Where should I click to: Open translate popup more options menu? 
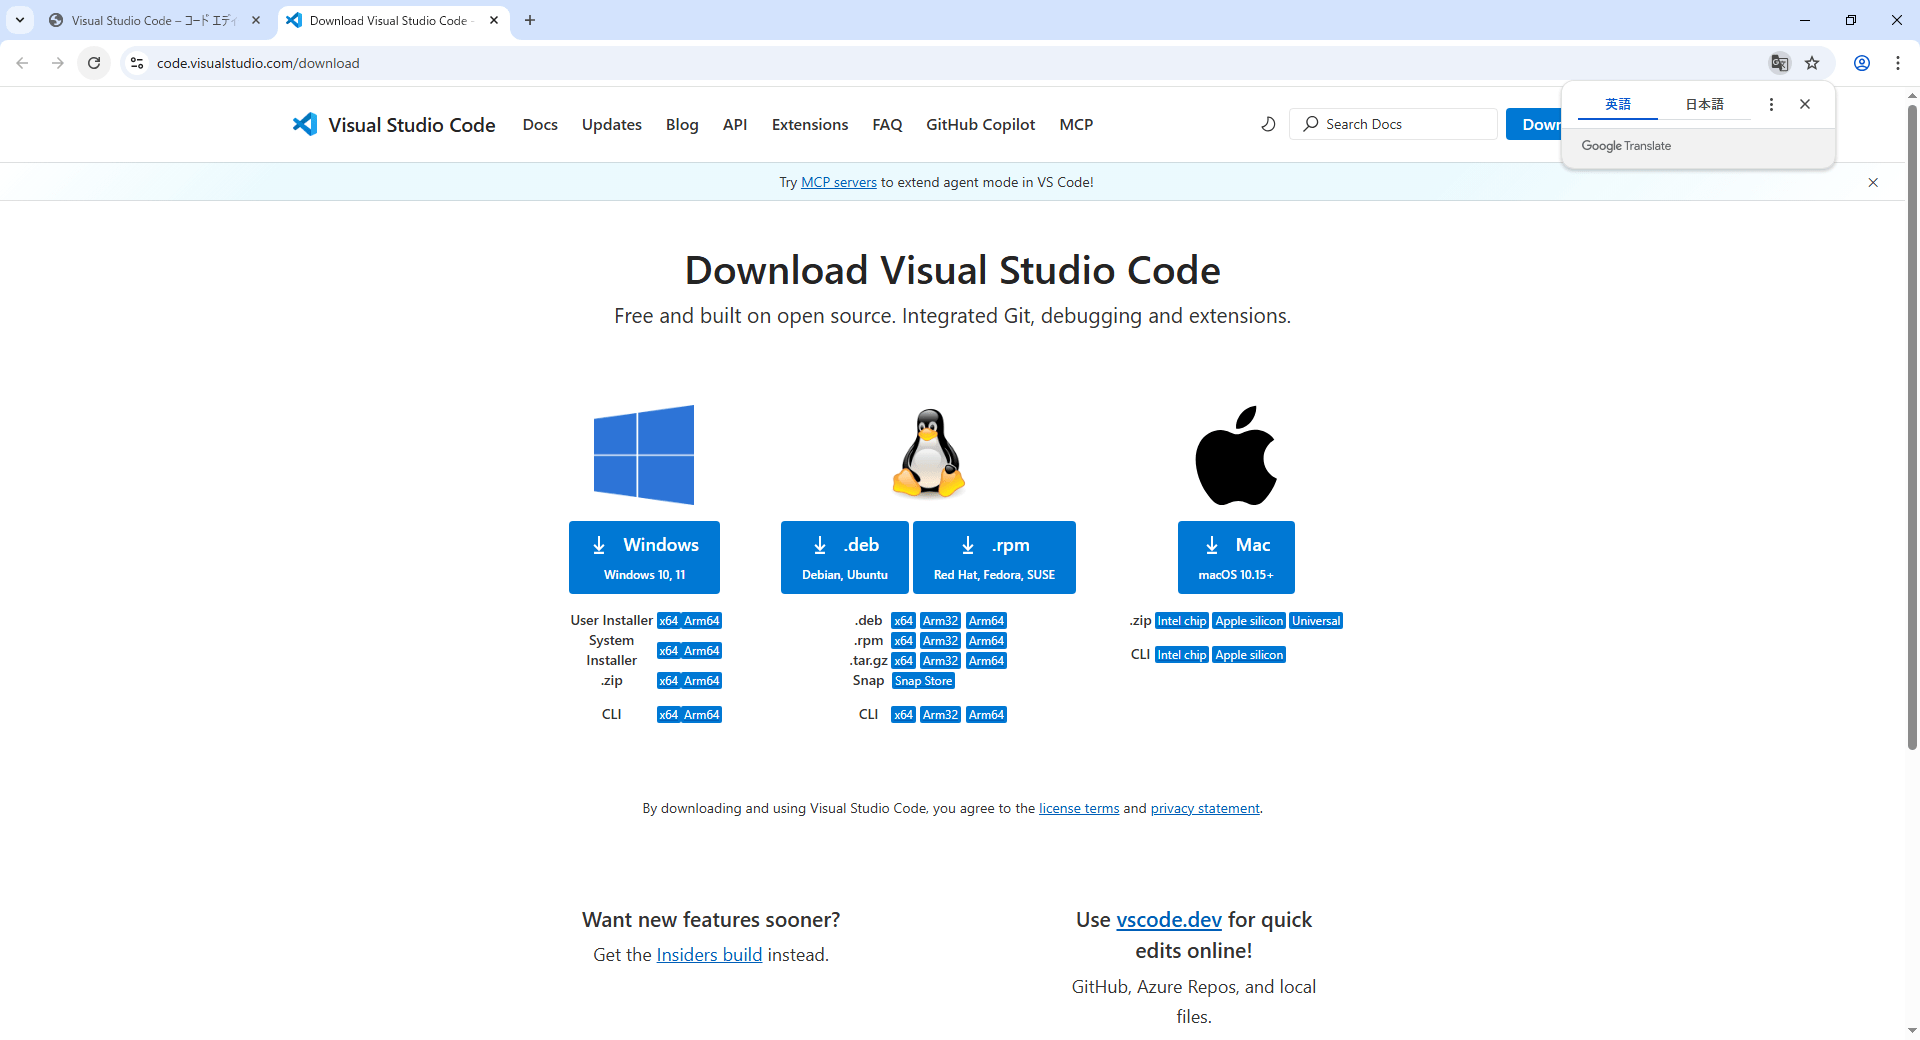1771,104
